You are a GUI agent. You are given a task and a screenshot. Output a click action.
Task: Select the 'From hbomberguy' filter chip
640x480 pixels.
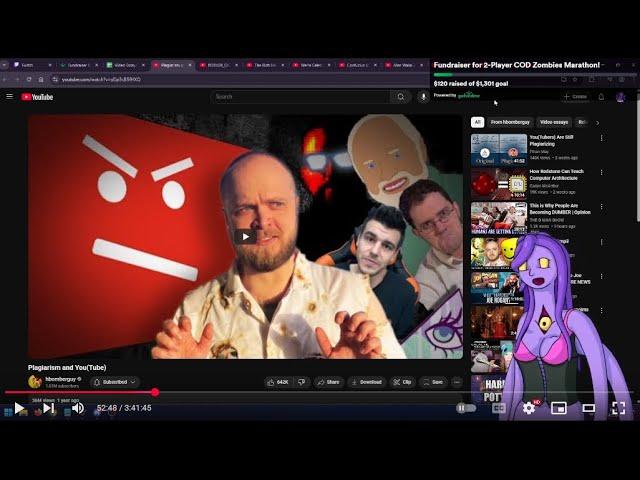click(510, 122)
